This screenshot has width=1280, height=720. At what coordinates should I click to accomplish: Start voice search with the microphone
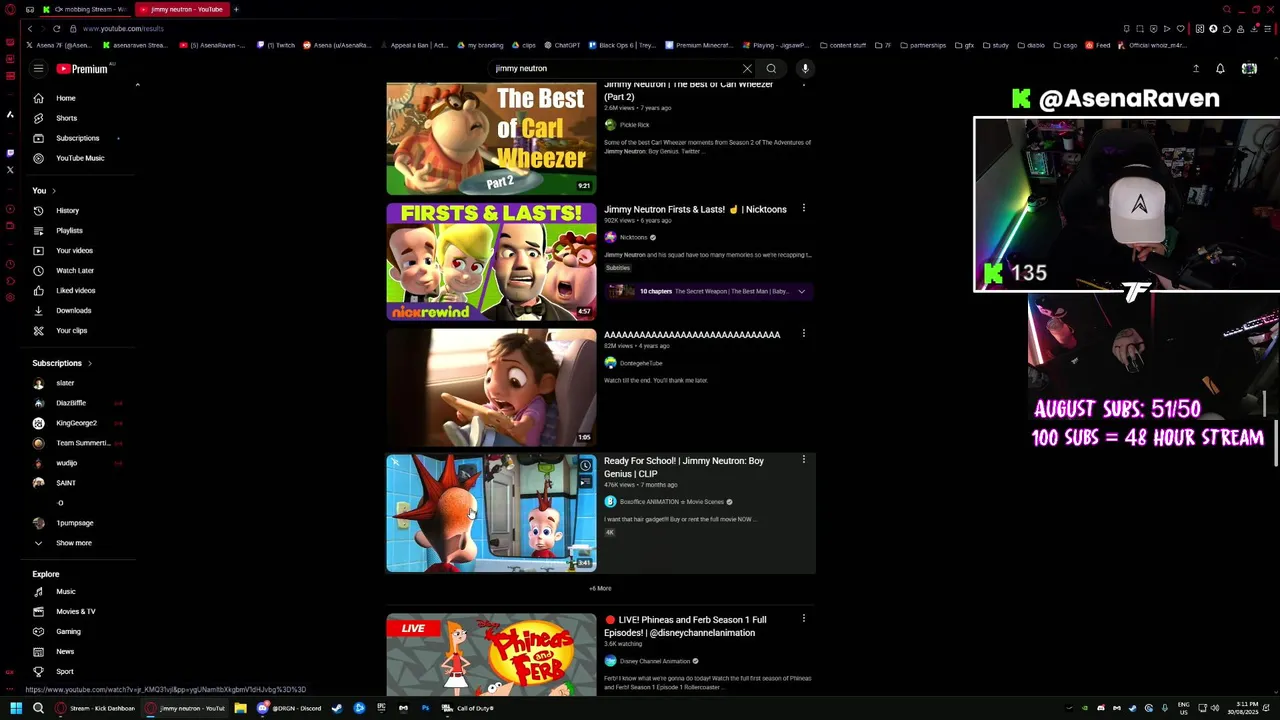coord(805,69)
